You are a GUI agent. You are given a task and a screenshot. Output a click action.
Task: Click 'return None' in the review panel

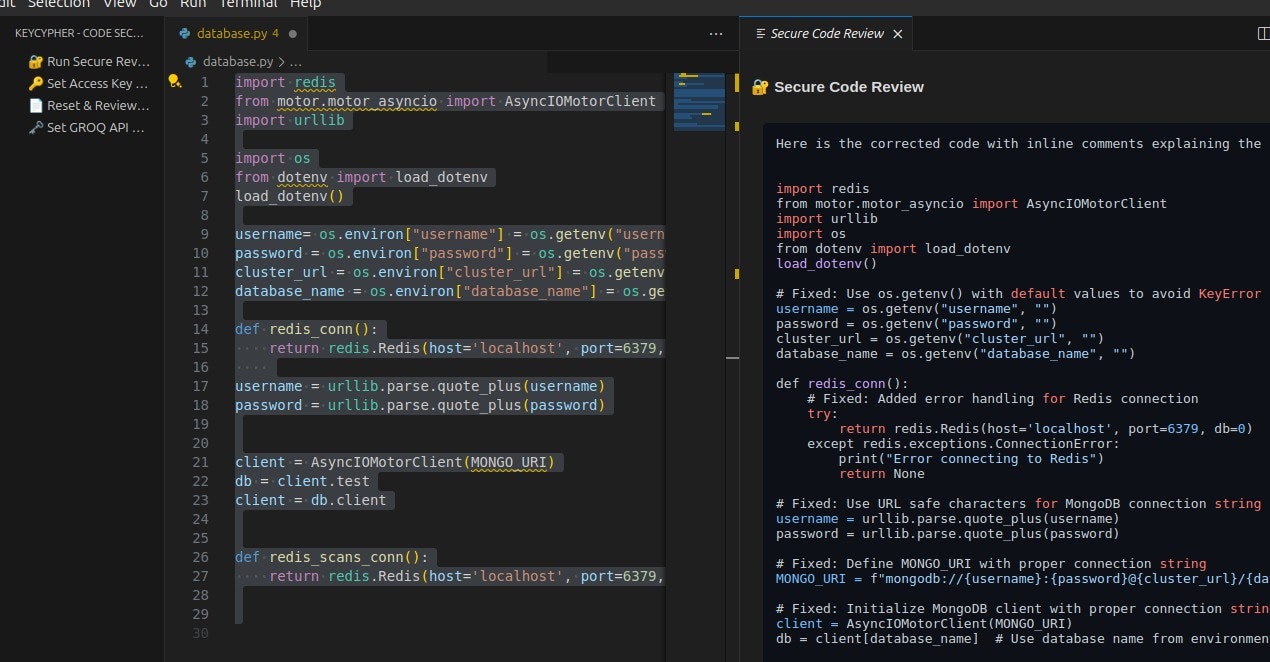click(882, 474)
